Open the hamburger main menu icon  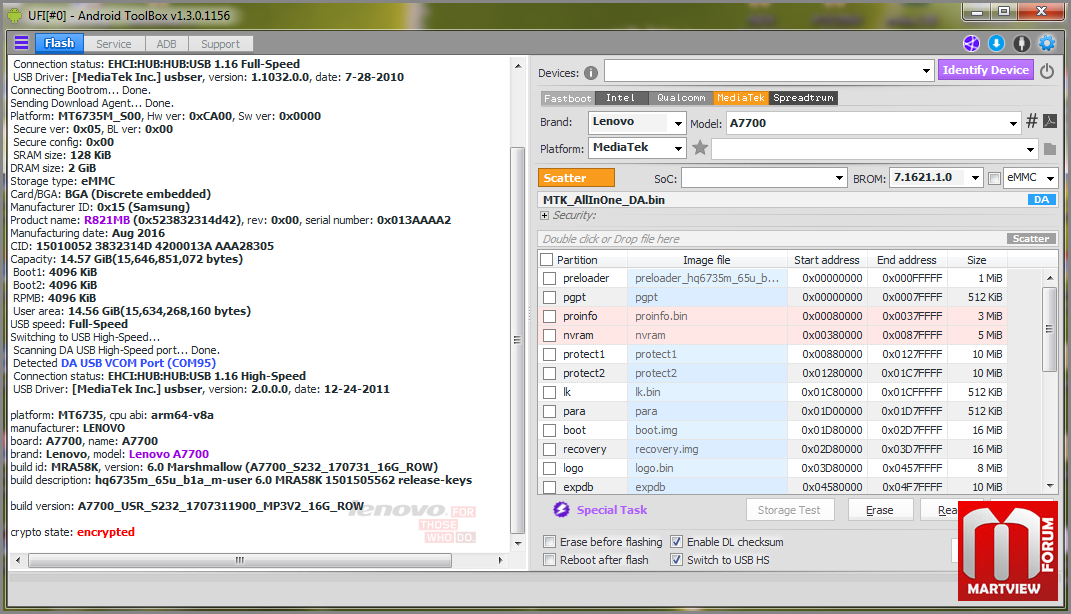coord(22,43)
